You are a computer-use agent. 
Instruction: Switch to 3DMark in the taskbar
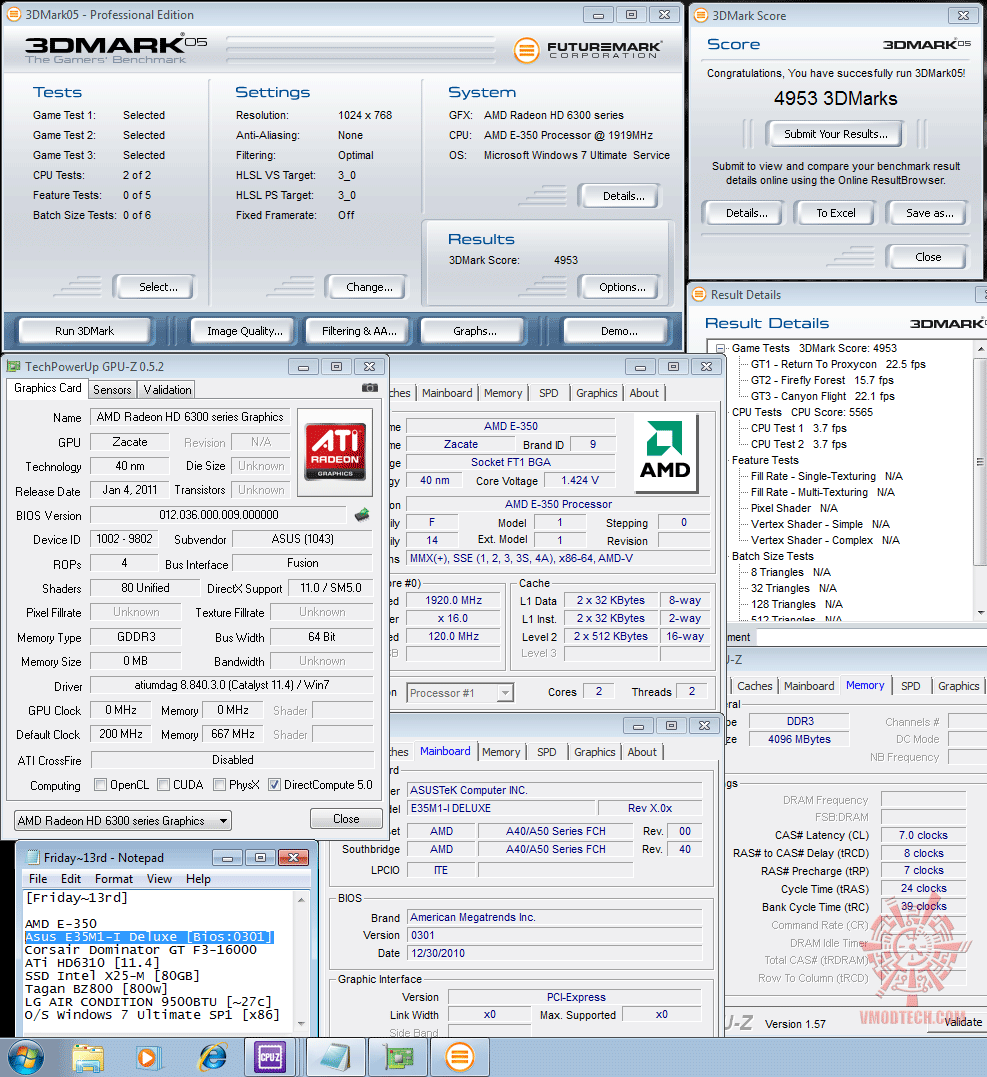coord(460,1058)
